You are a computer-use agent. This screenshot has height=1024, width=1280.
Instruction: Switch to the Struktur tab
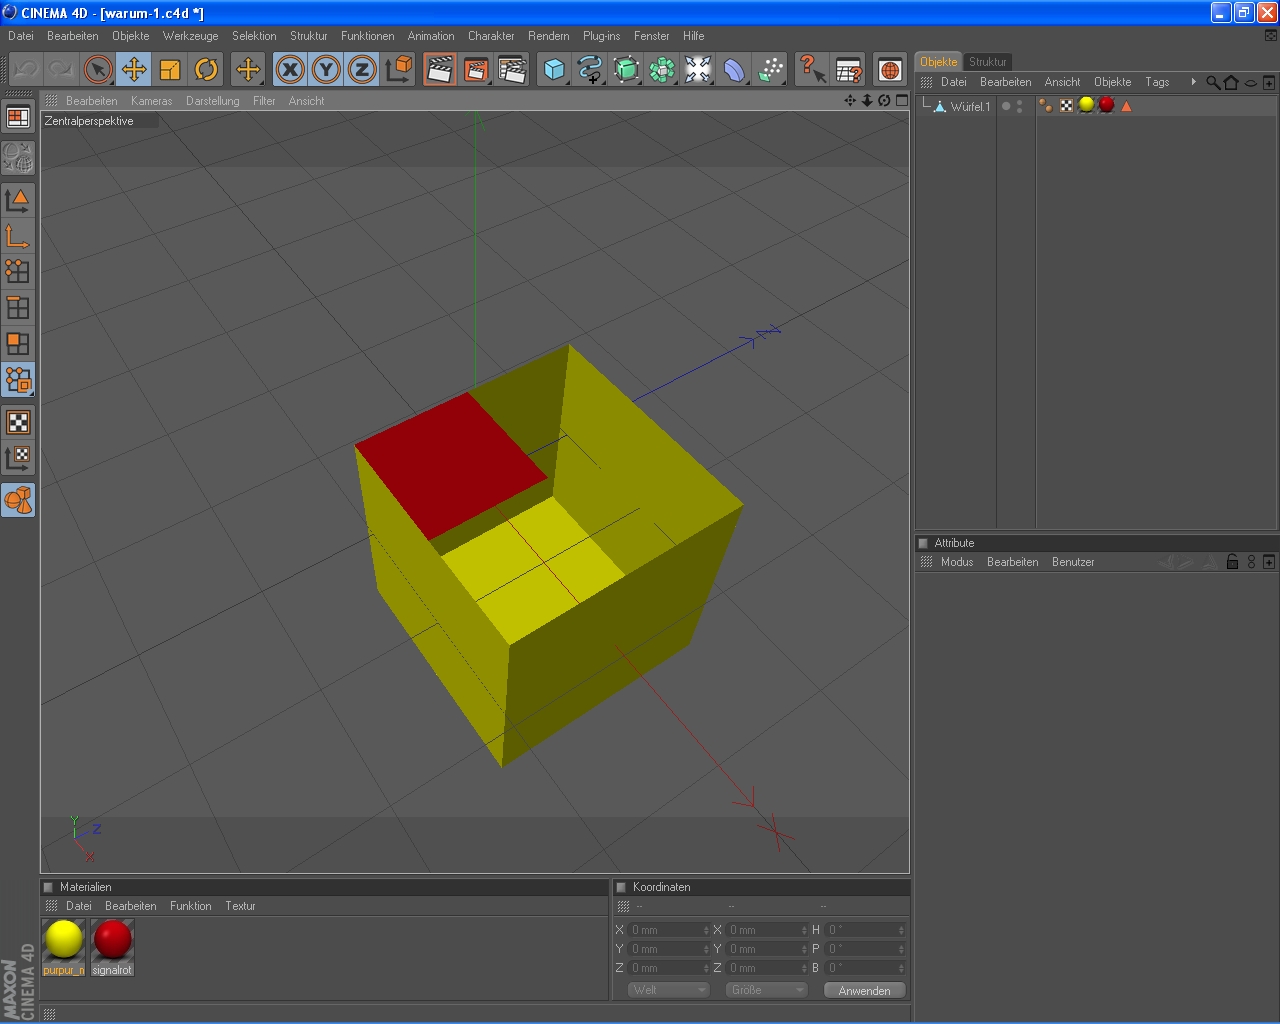pos(988,62)
